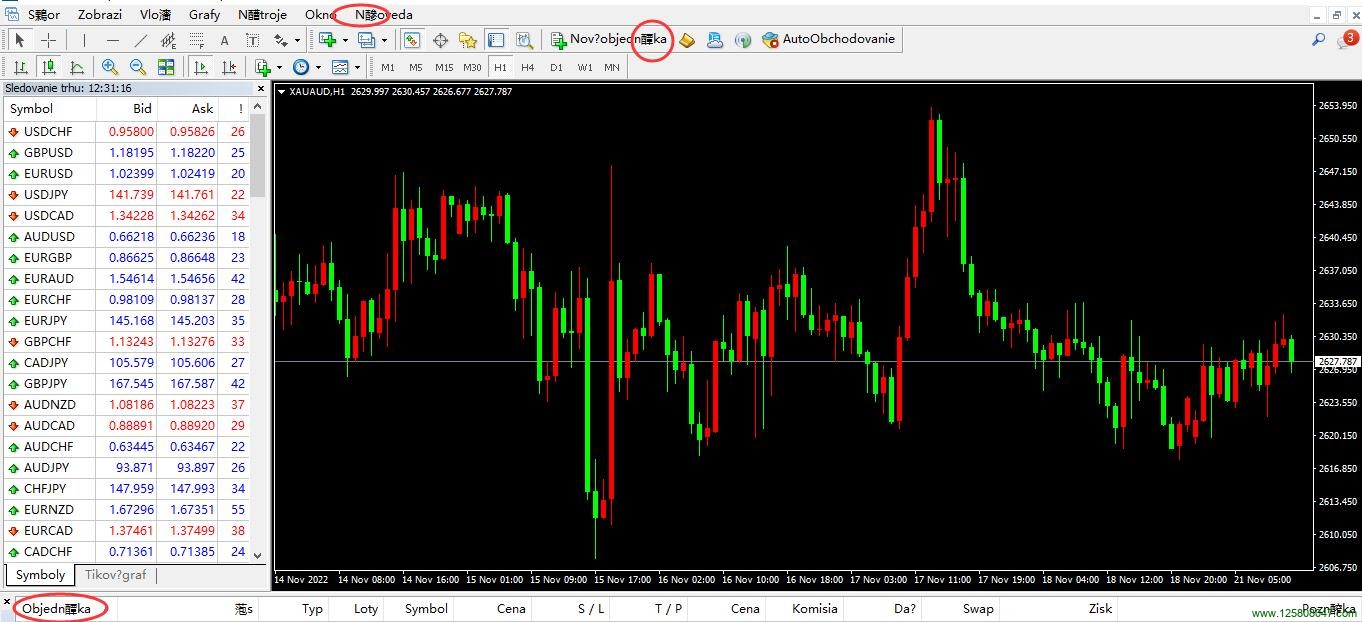1362x622 pixels.
Task: Open the XAUAUD,H1 chart title triangle
Action: click(281, 92)
